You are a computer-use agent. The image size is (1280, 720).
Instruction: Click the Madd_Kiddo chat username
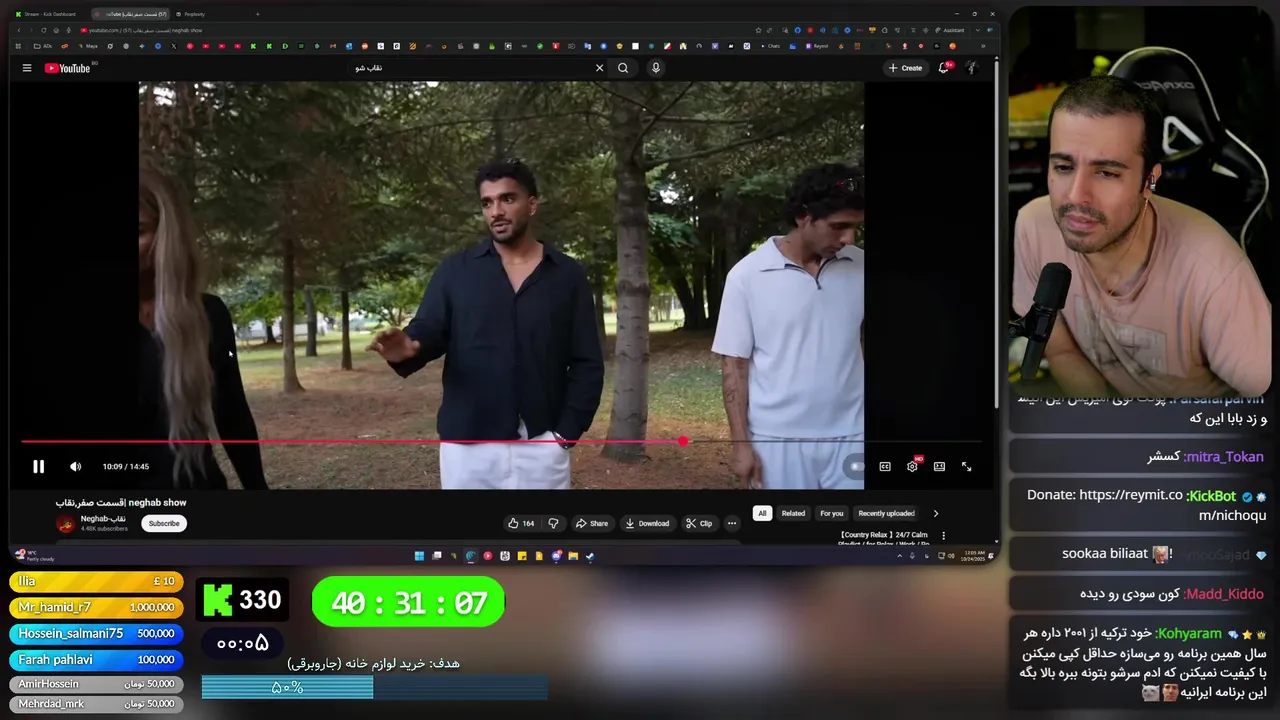(x=1225, y=594)
